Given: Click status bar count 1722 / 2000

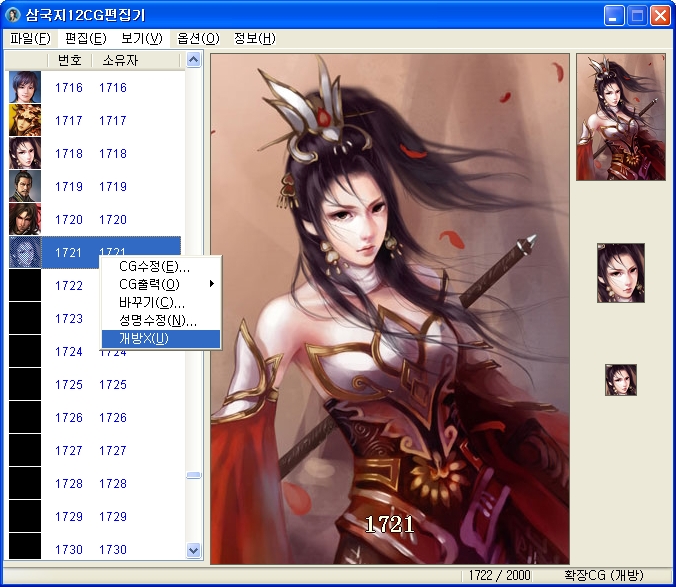Looking at the screenshot, I should click(x=499, y=575).
